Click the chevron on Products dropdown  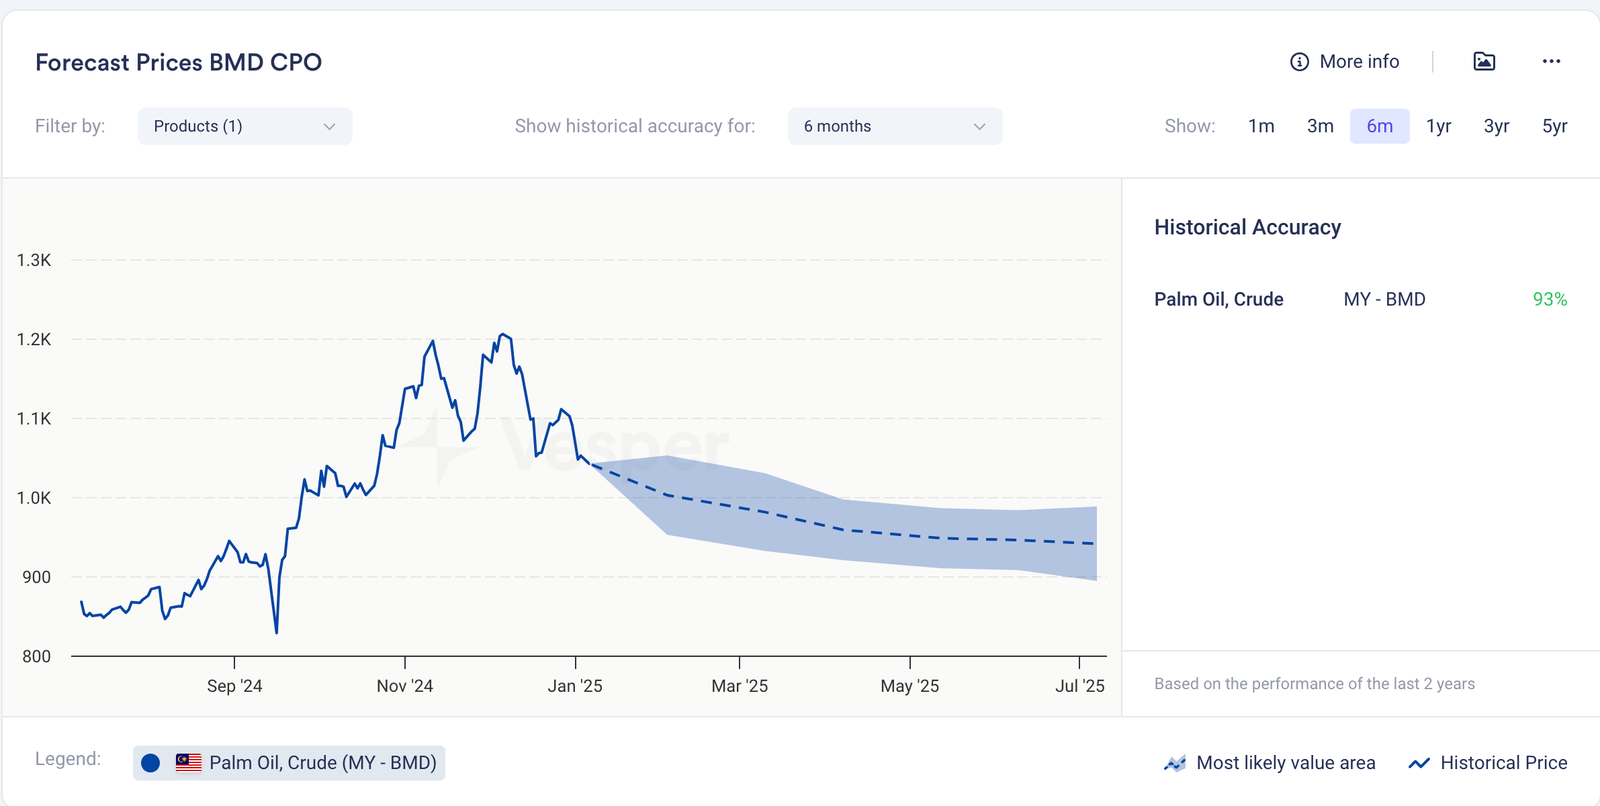[329, 126]
